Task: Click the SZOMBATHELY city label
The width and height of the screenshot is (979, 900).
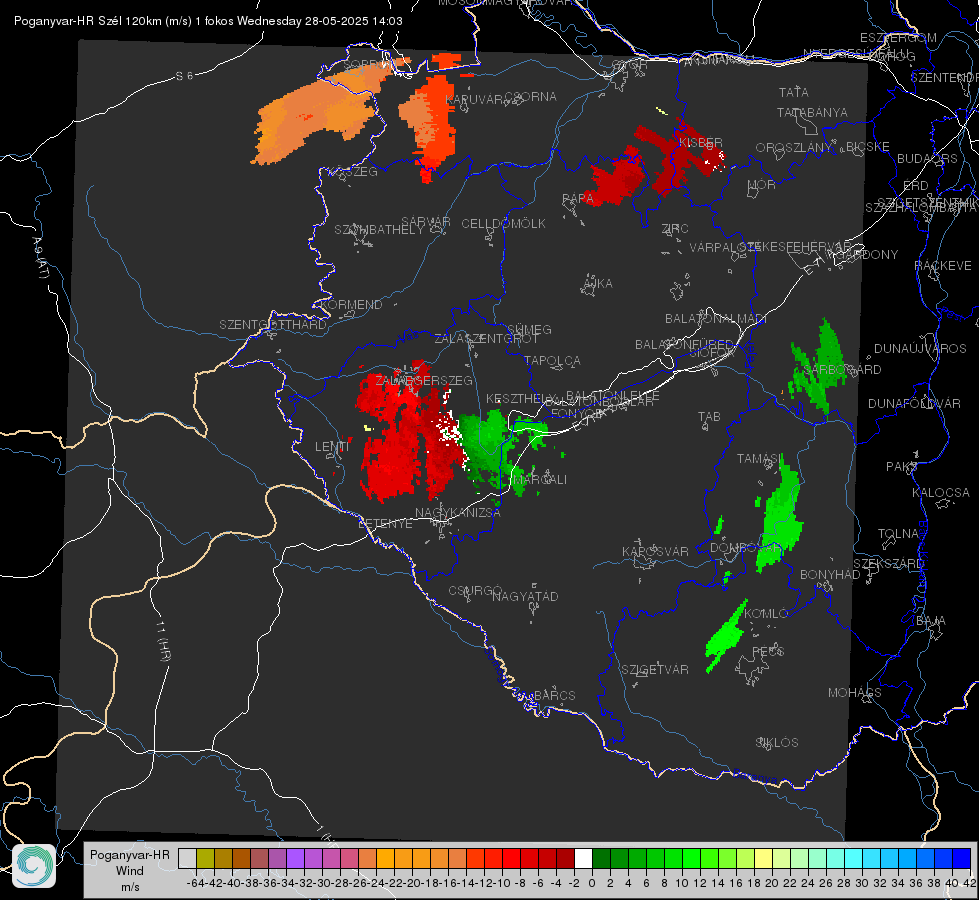Action: (379, 230)
